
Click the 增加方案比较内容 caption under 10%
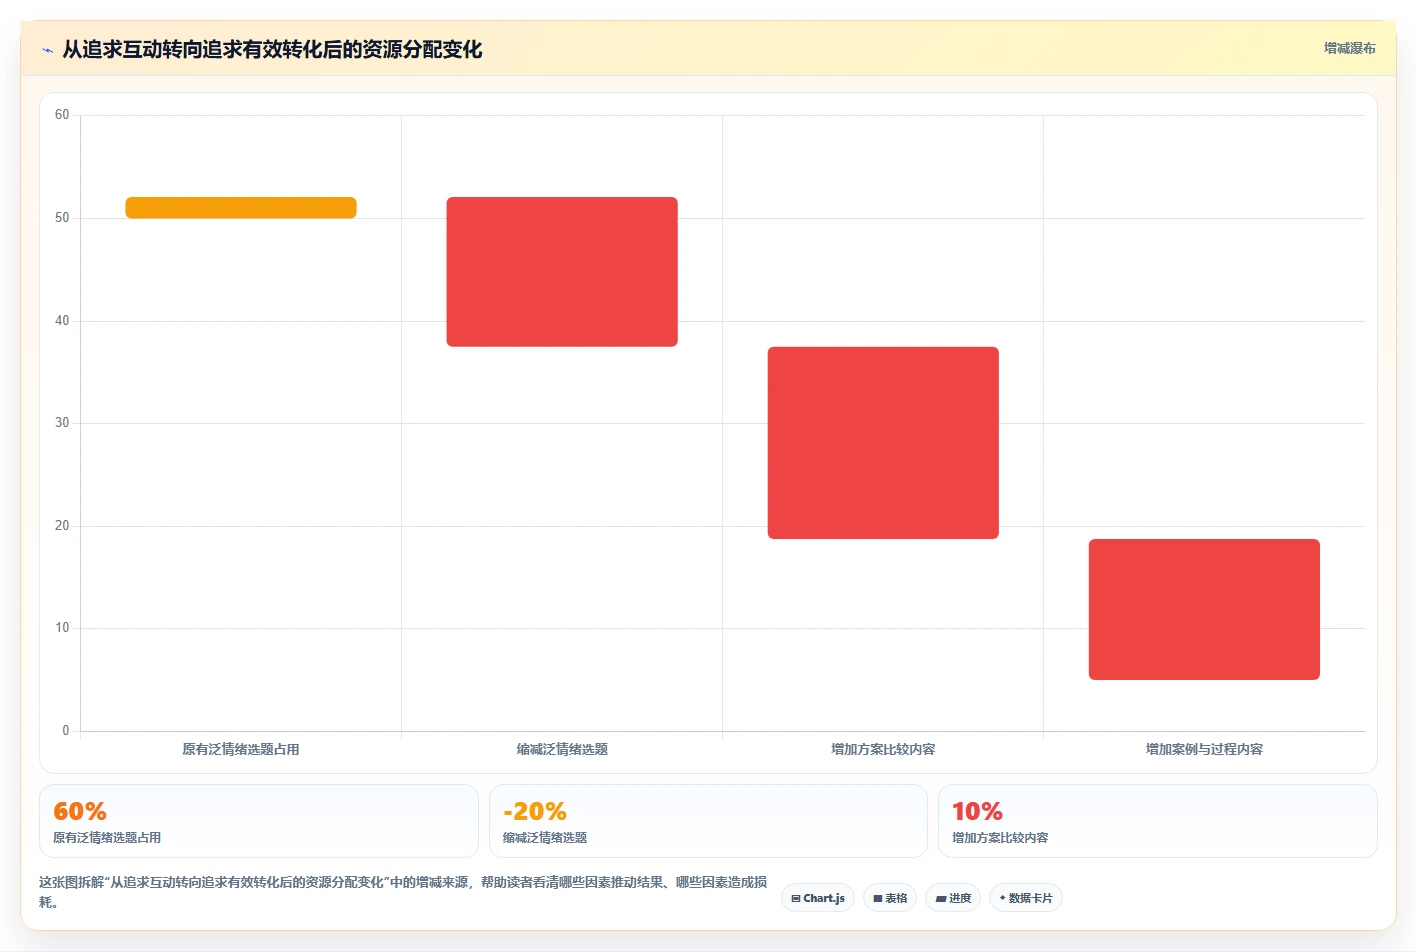pos(1000,838)
